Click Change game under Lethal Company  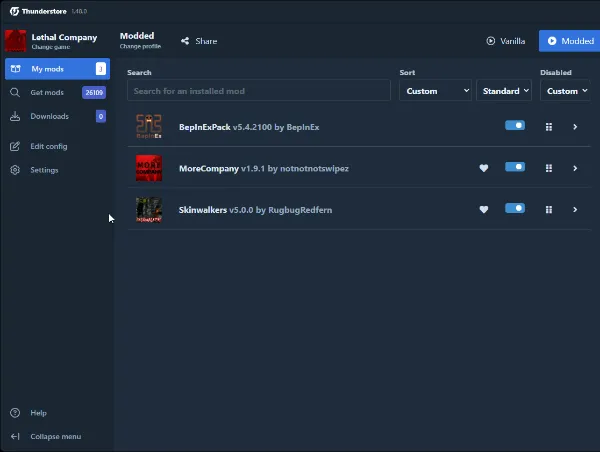(x=51, y=47)
